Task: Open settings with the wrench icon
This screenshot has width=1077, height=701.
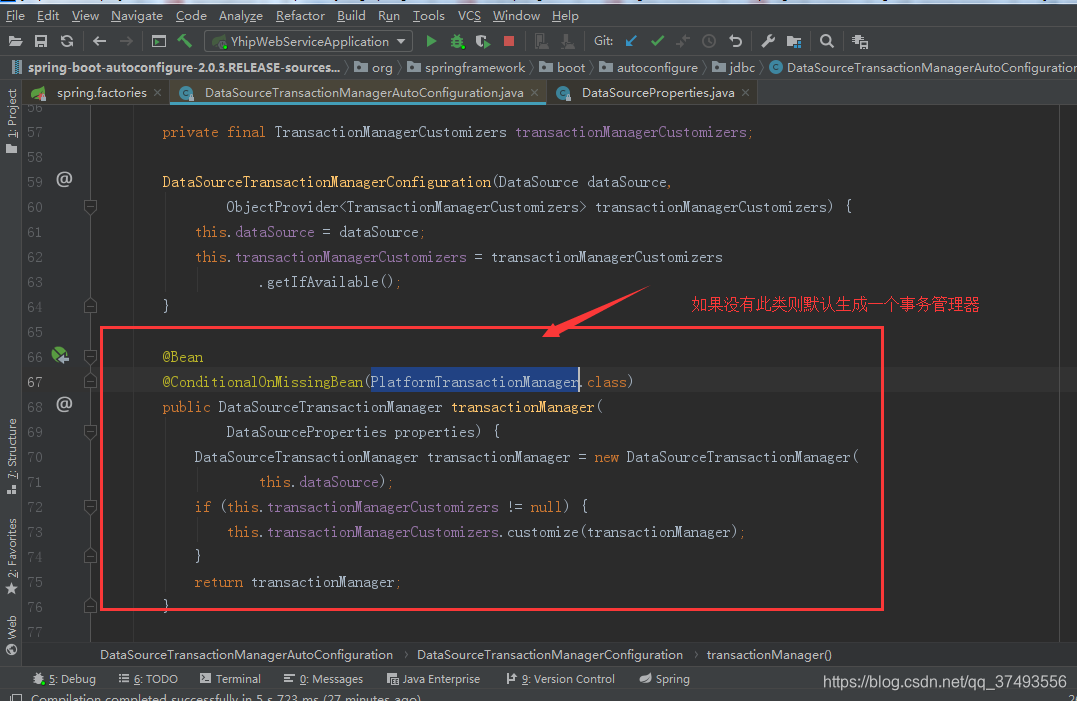Action: (768, 41)
